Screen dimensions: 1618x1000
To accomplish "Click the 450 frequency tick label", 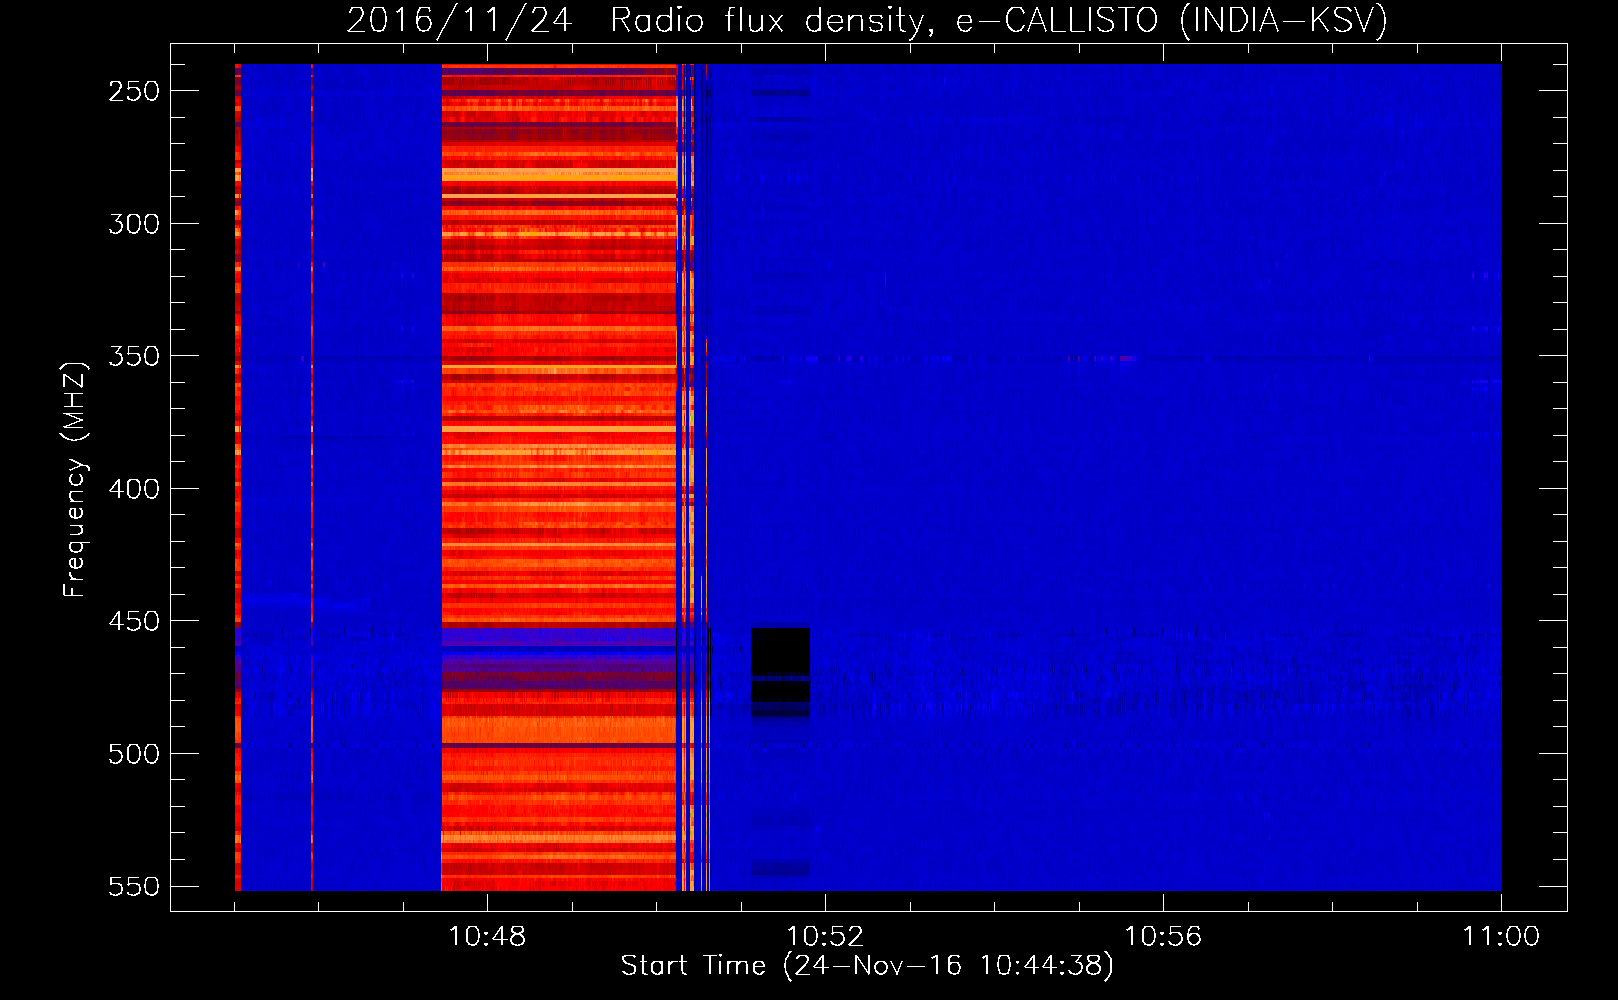I will [134, 621].
